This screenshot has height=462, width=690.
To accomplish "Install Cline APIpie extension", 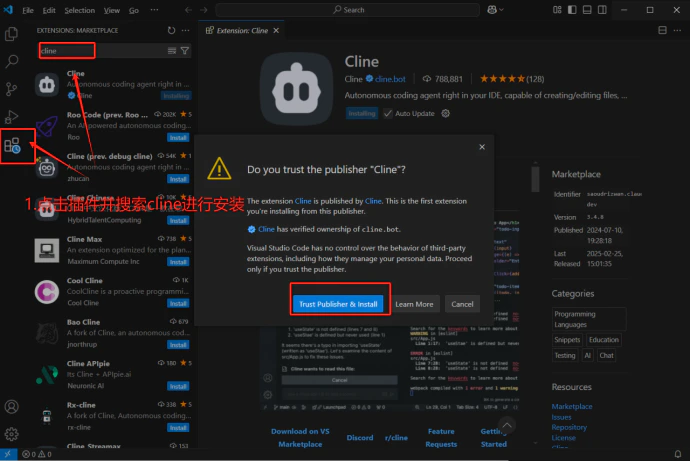I will (178, 386).
